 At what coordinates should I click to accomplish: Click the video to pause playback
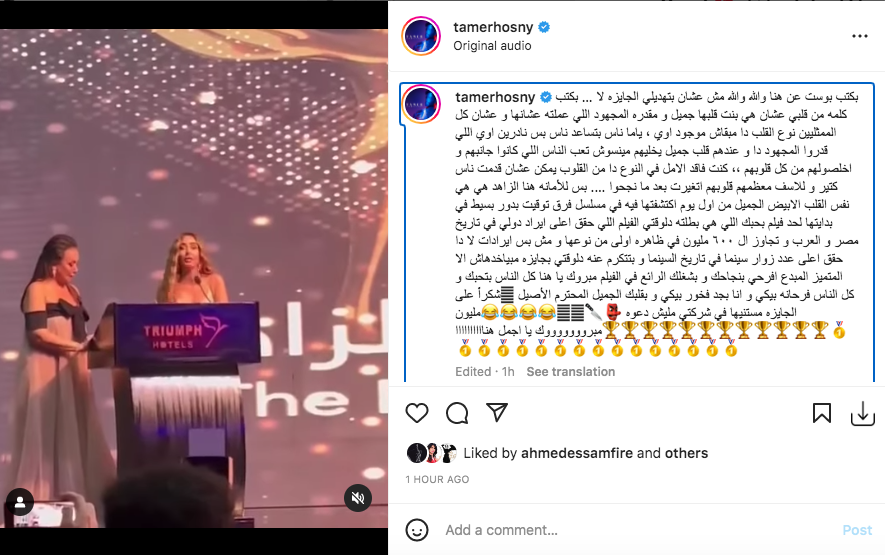pos(194,278)
